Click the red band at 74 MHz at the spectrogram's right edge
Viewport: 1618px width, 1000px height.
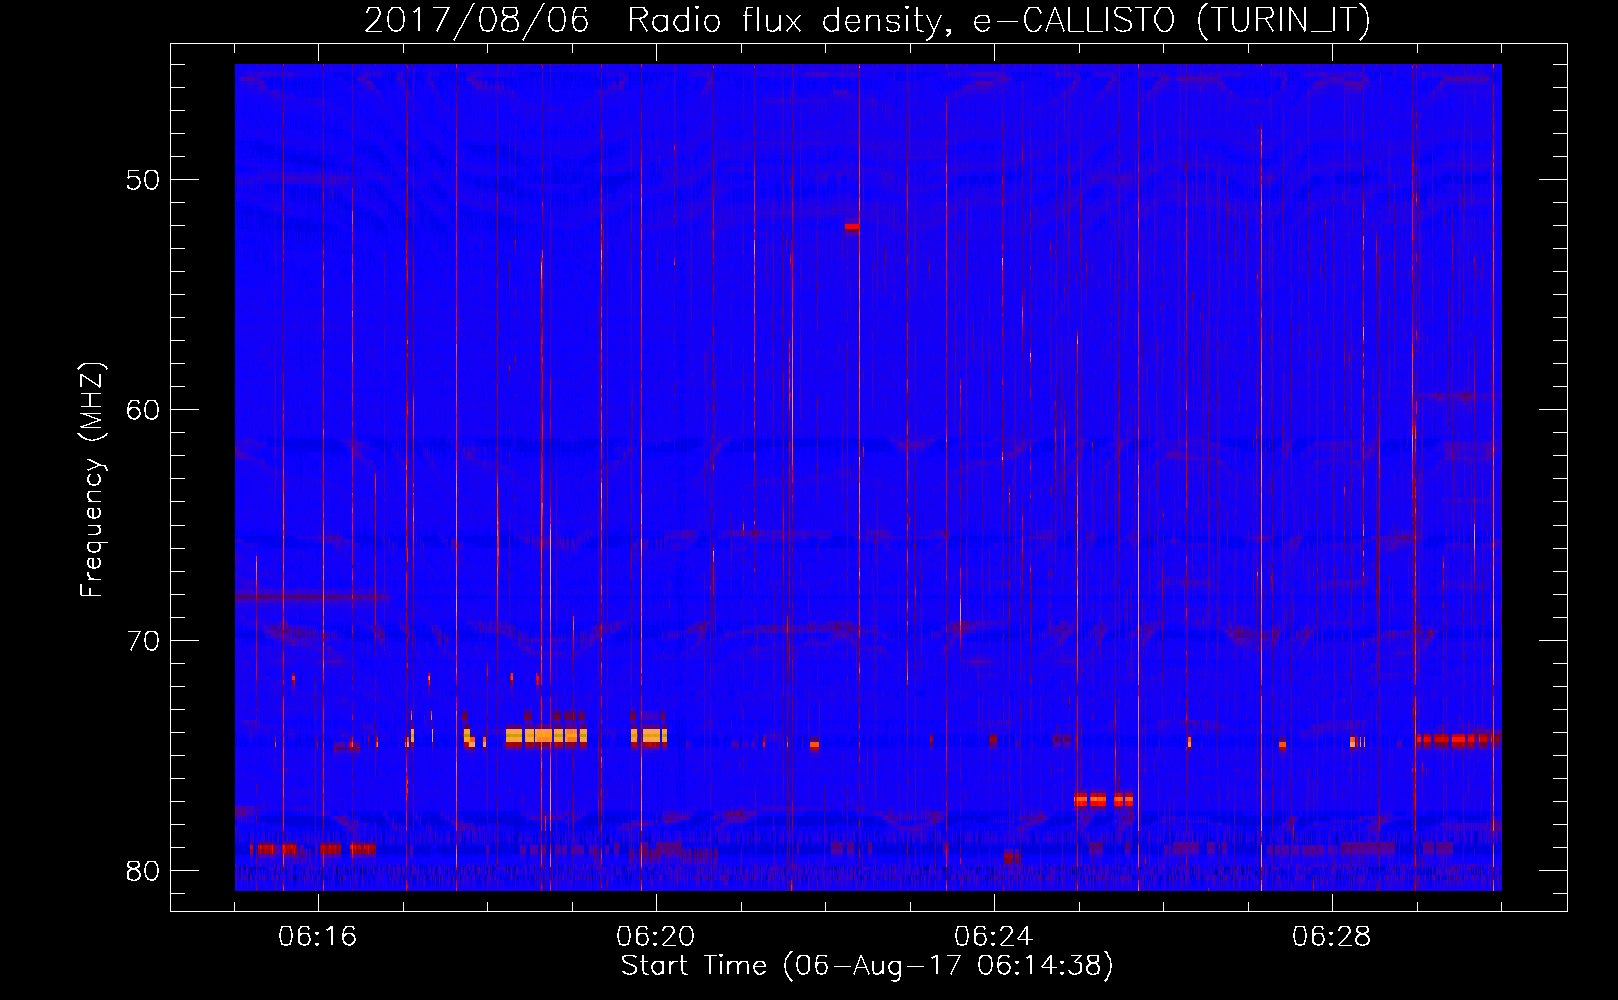coord(1459,740)
